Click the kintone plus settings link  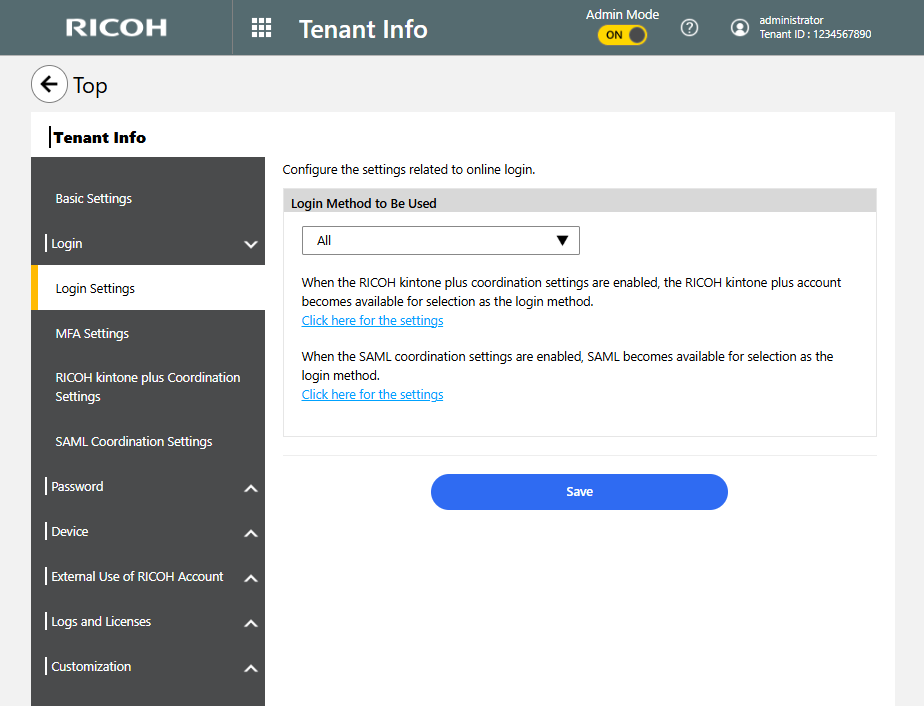(372, 321)
